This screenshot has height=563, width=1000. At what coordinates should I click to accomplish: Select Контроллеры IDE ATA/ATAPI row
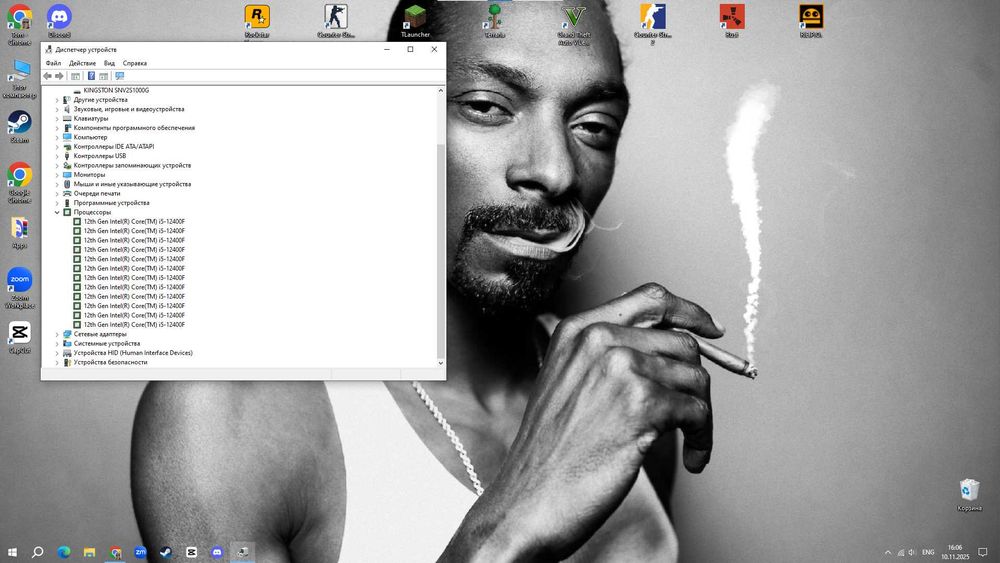[114, 147]
